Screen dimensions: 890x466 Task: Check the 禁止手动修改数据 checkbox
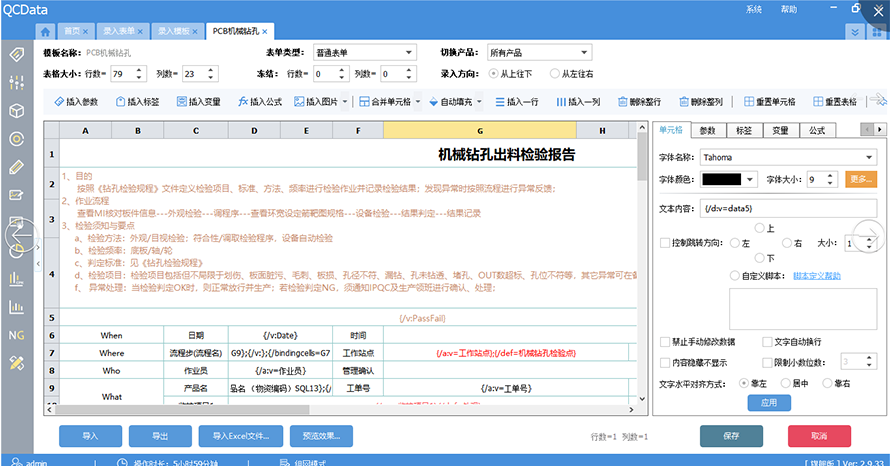point(666,342)
